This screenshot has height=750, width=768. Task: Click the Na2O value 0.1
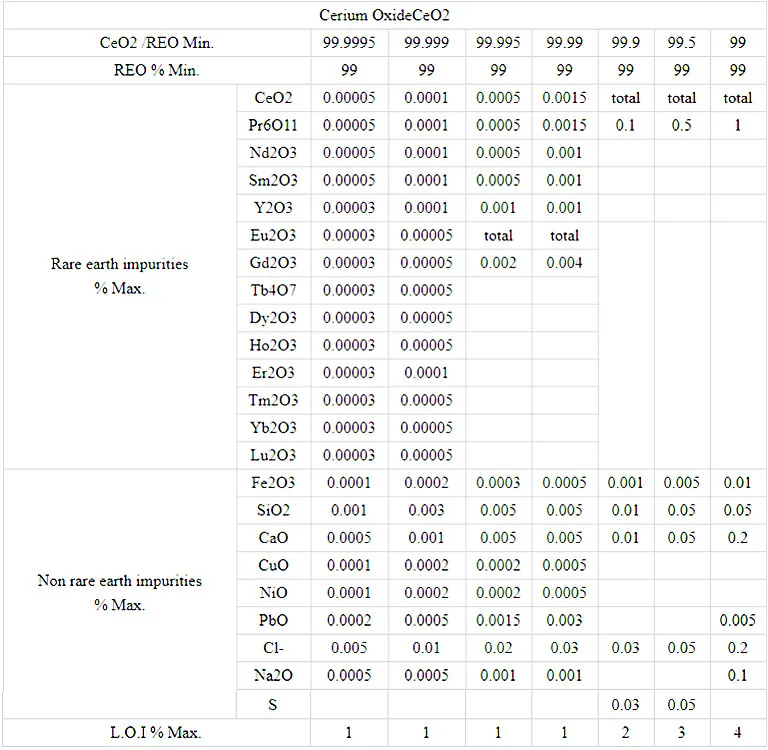pyautogui.click(x=737, y=675)
